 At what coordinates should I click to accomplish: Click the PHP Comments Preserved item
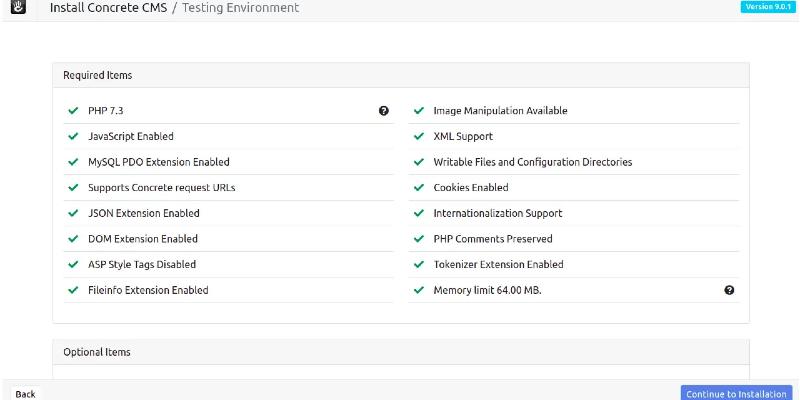coord(492,239)
